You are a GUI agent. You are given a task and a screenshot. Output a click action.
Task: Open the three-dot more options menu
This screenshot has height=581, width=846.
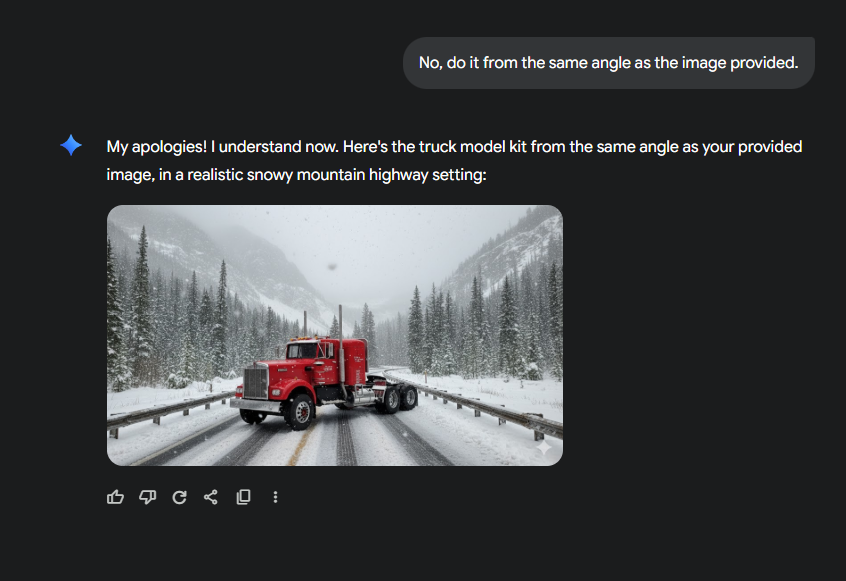point(275,497)
